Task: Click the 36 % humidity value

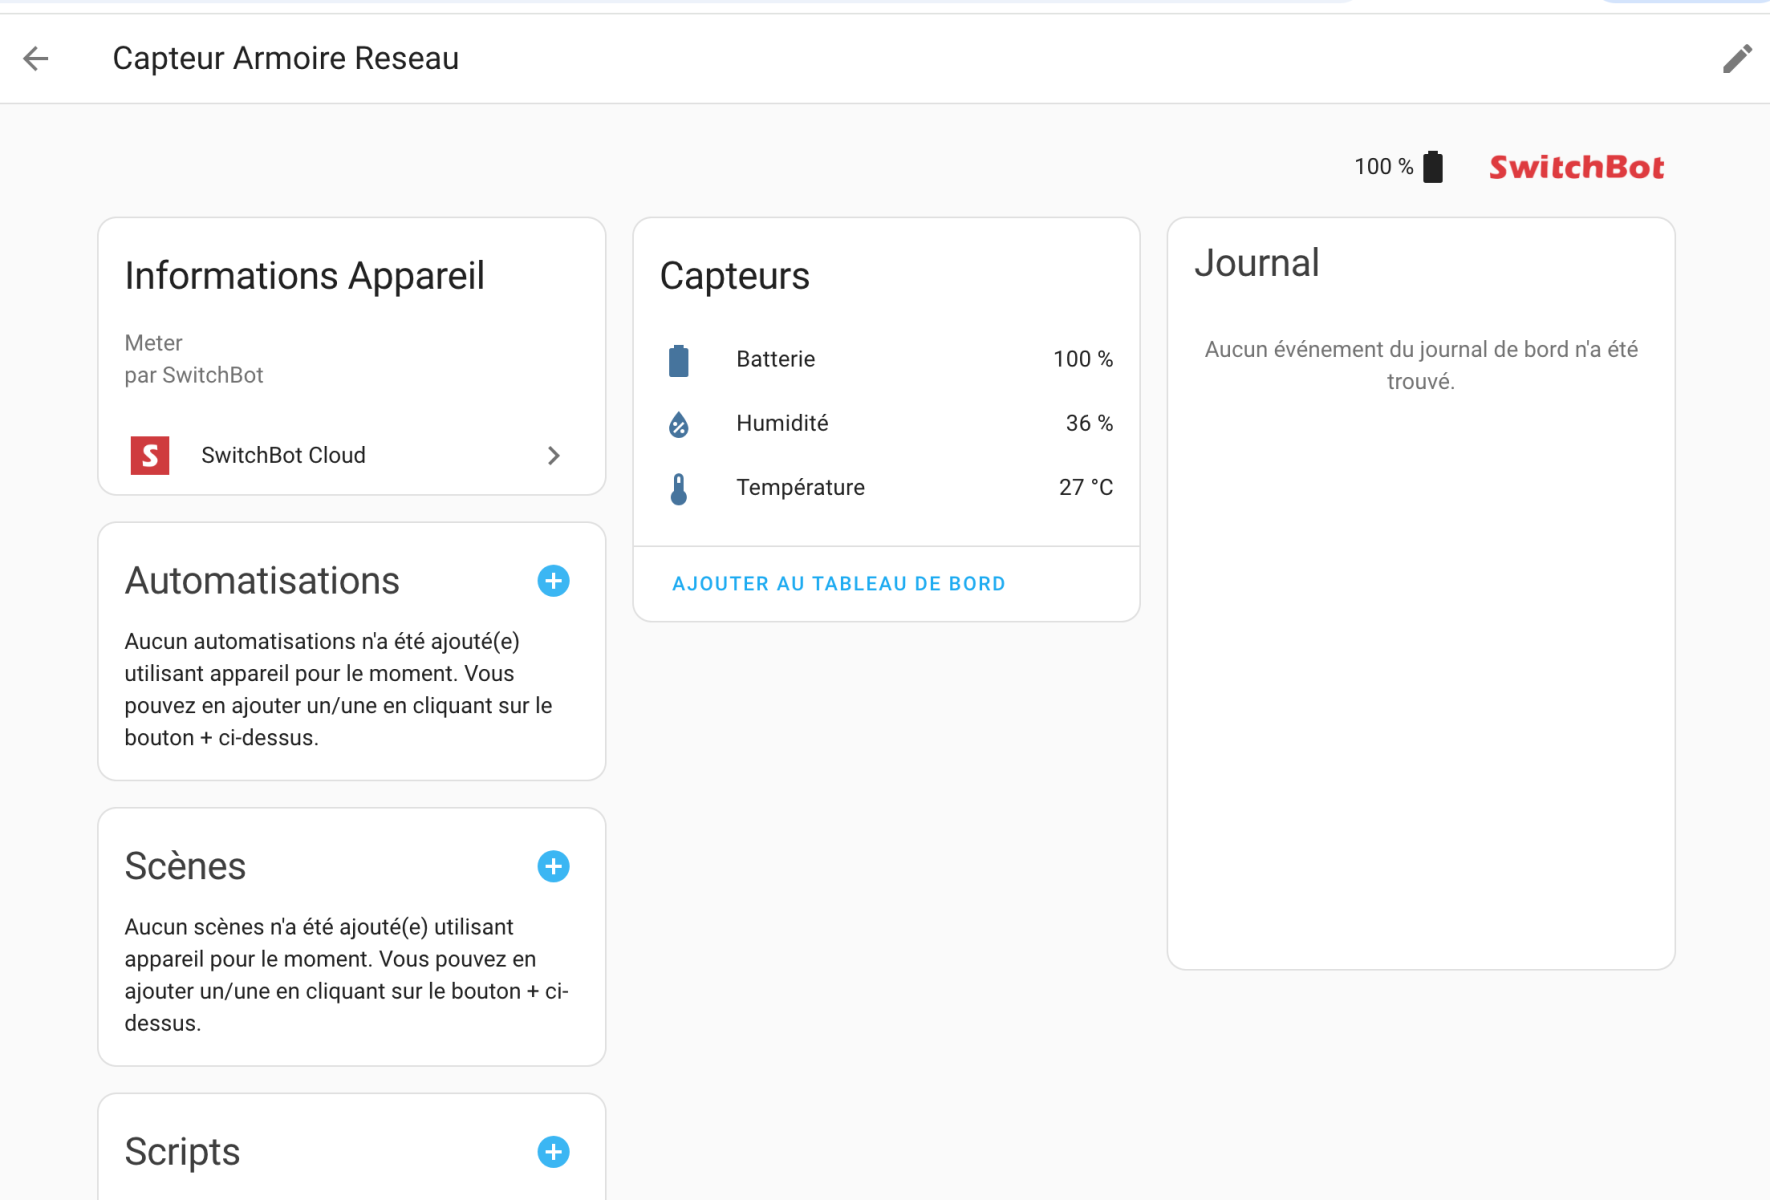Action: coord(1089,423)
